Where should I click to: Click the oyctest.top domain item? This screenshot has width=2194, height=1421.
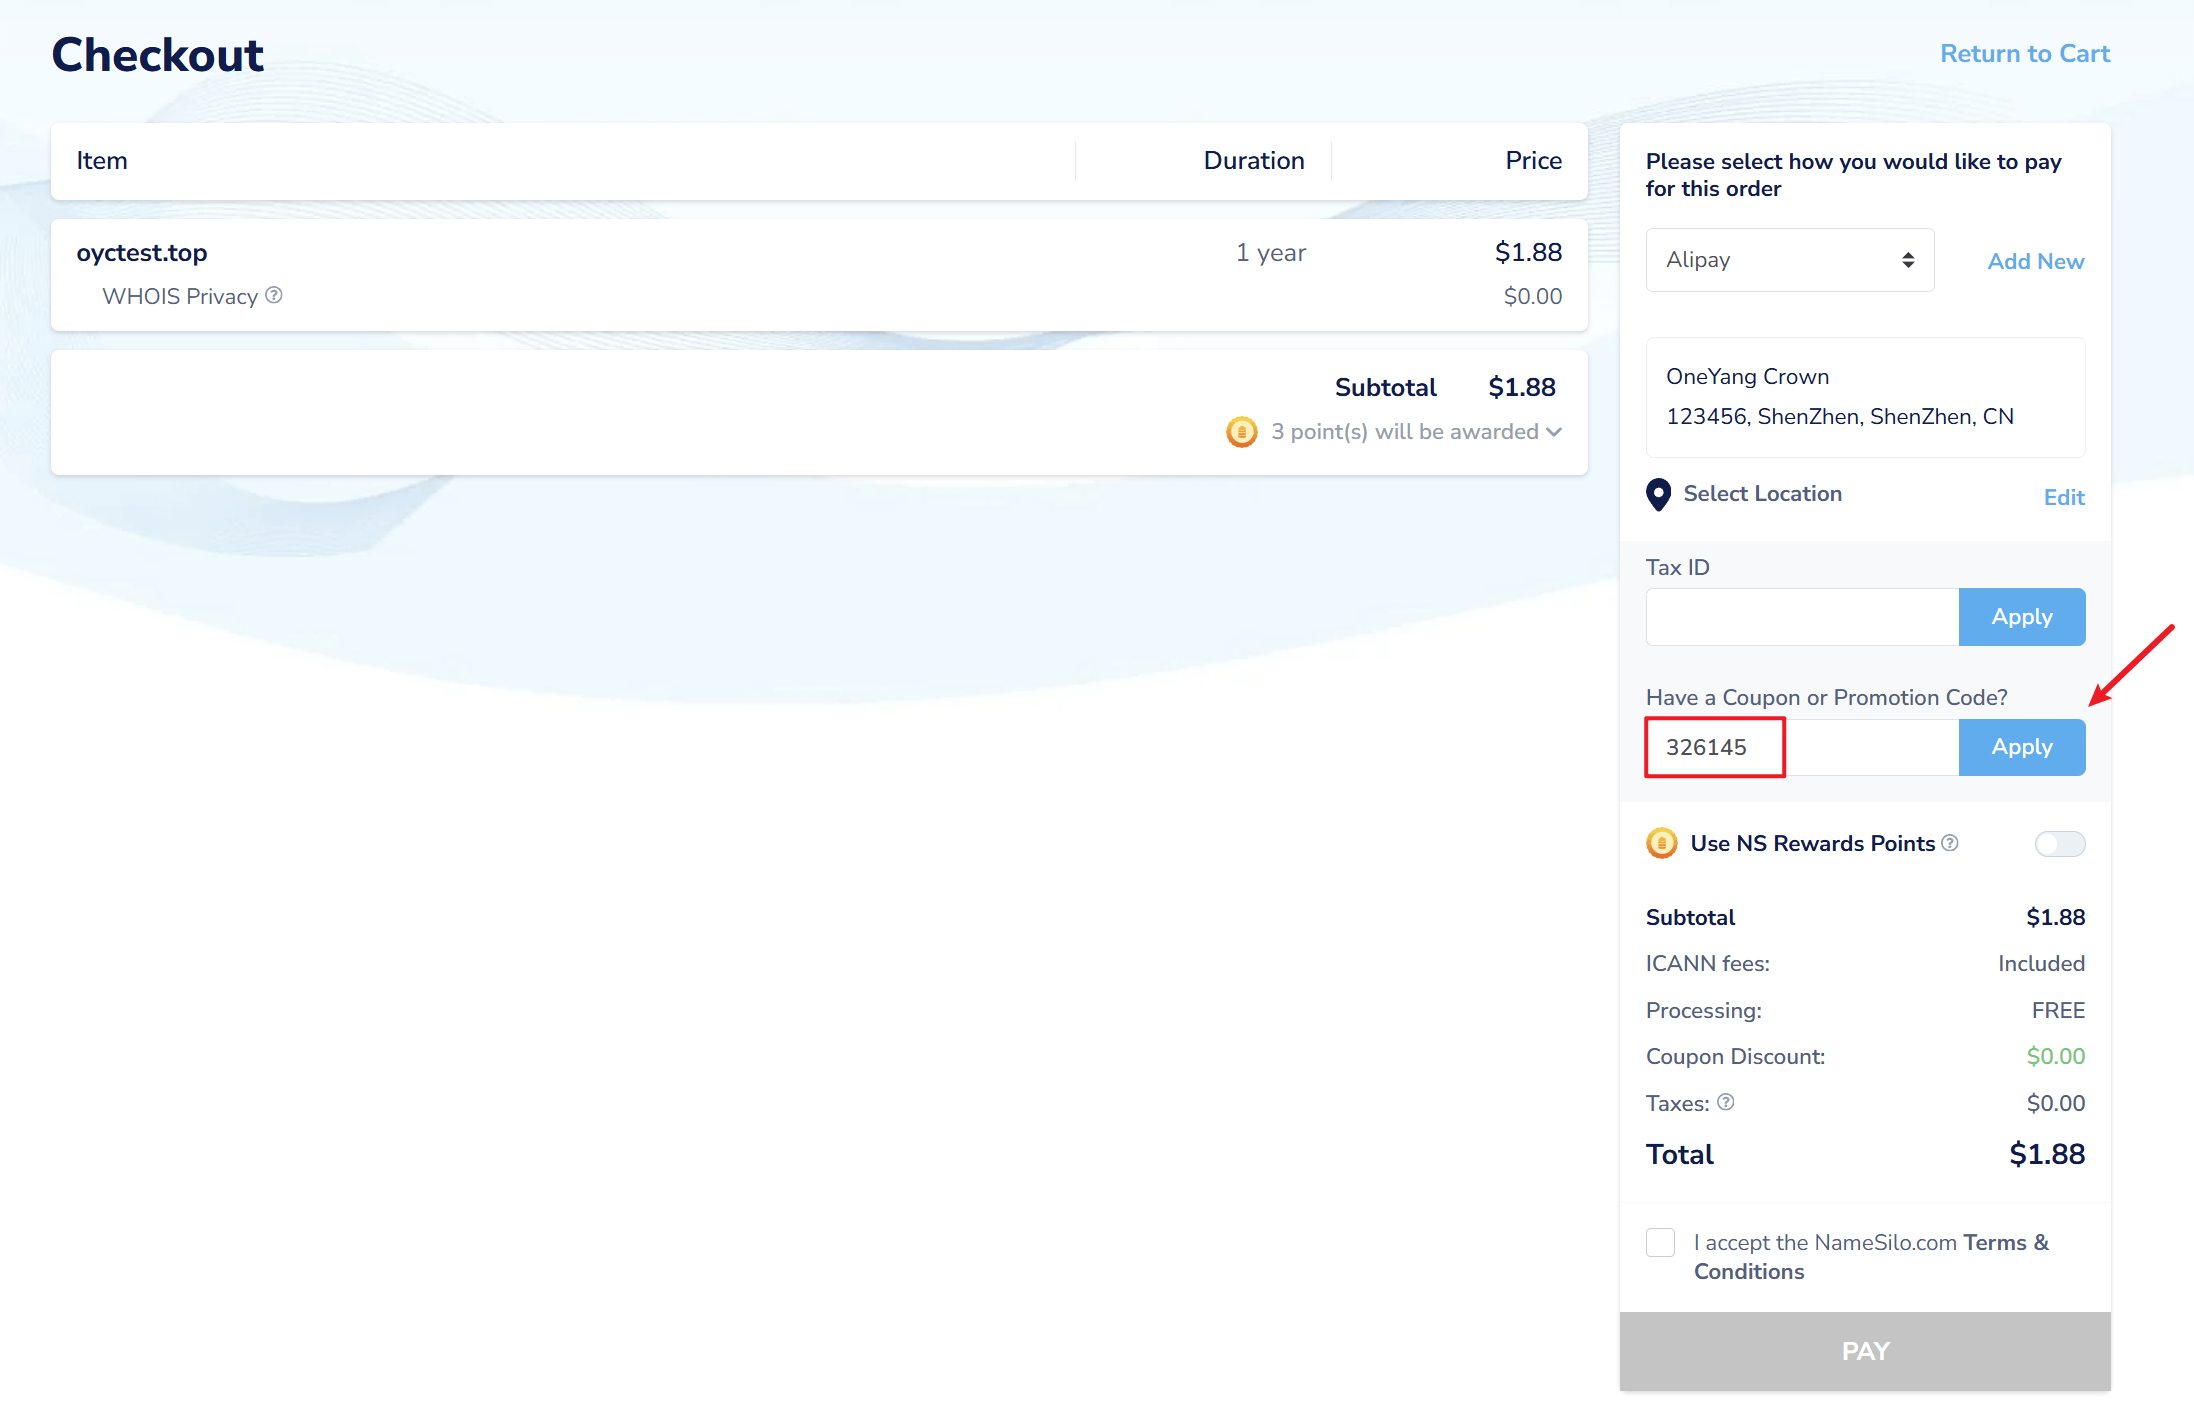tap(142, 253)
